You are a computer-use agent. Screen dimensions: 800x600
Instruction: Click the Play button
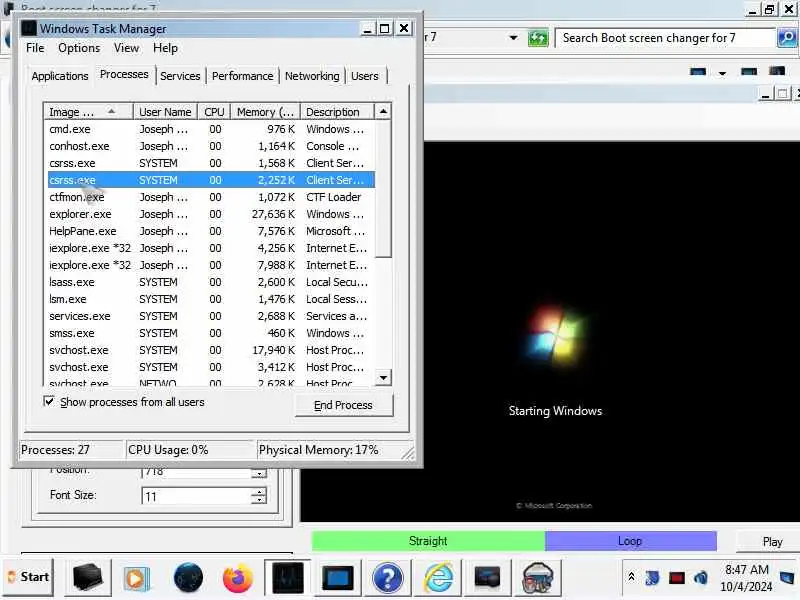coord(772,541)
